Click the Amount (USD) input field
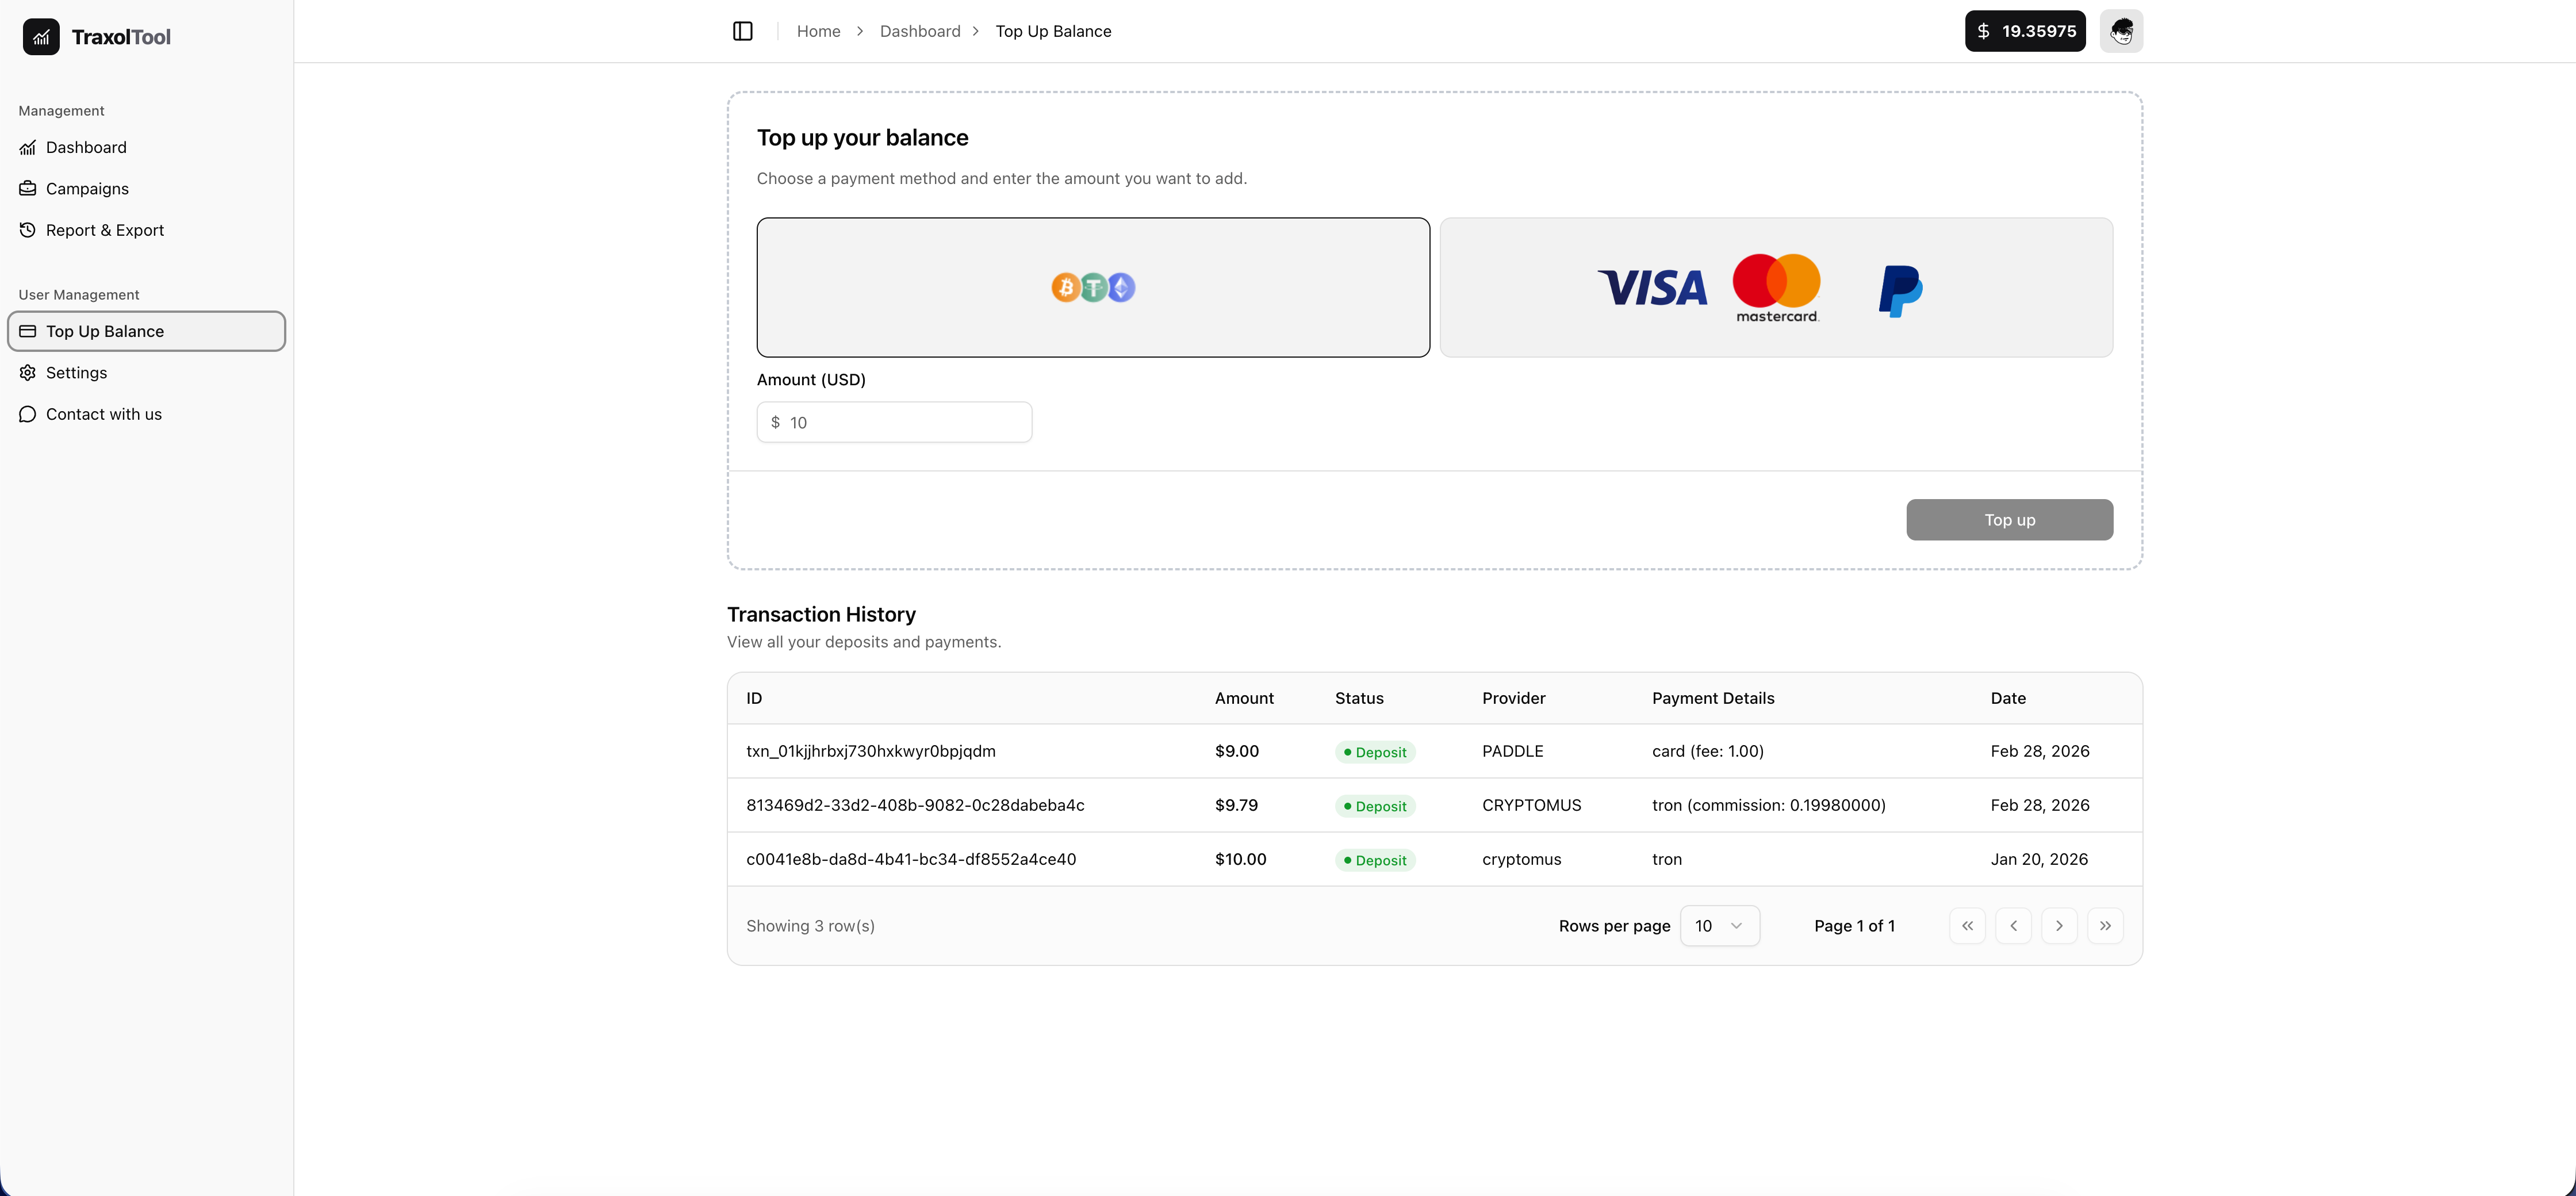This screenshot has height=1196, width=2576. coord(905,422)
